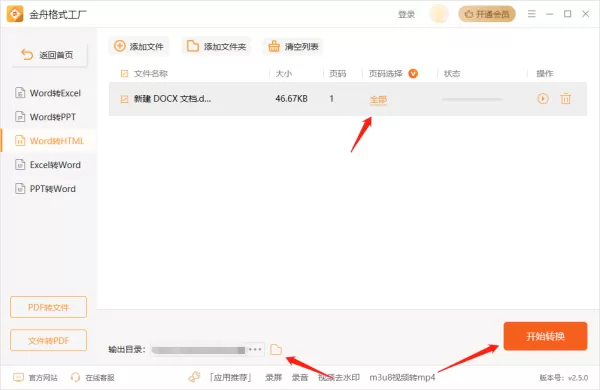Click the 金舟格式工厂 app logo icon
Image resolution: width=600 pixels, height=390 pixels.
click(15, 14)
